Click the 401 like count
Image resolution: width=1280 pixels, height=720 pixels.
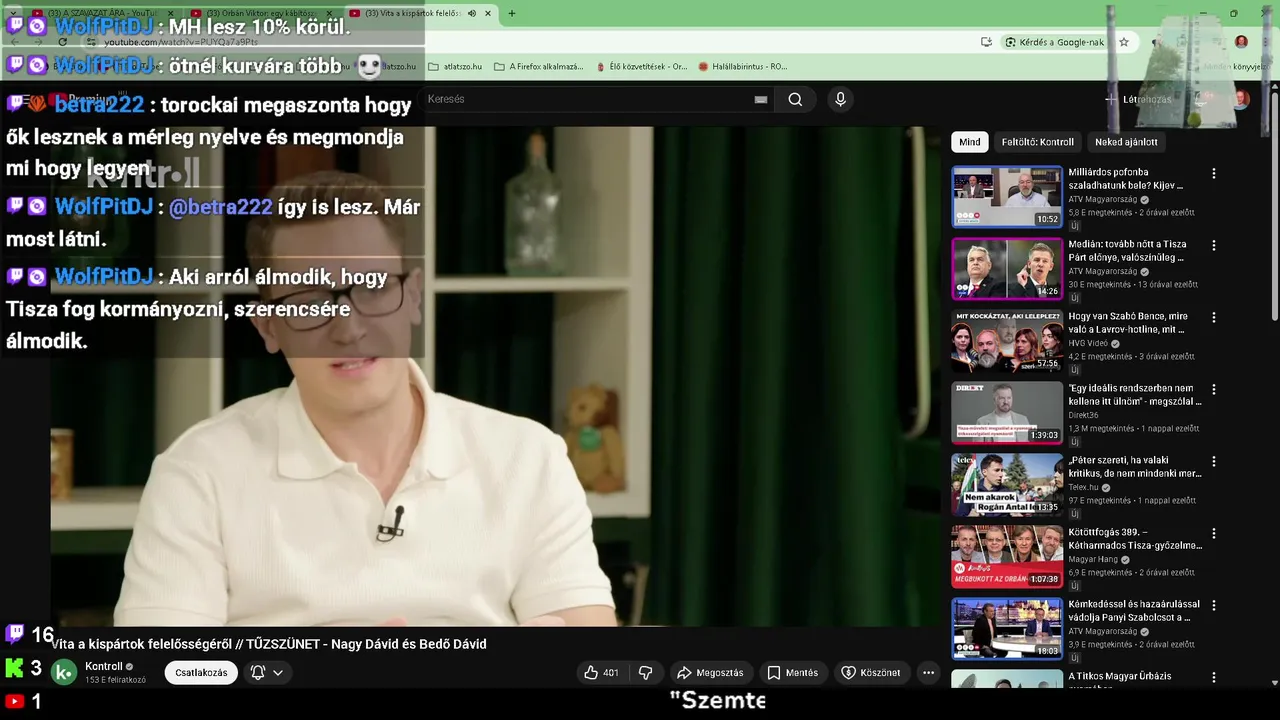pyautogui.click(x=611, y=673)
